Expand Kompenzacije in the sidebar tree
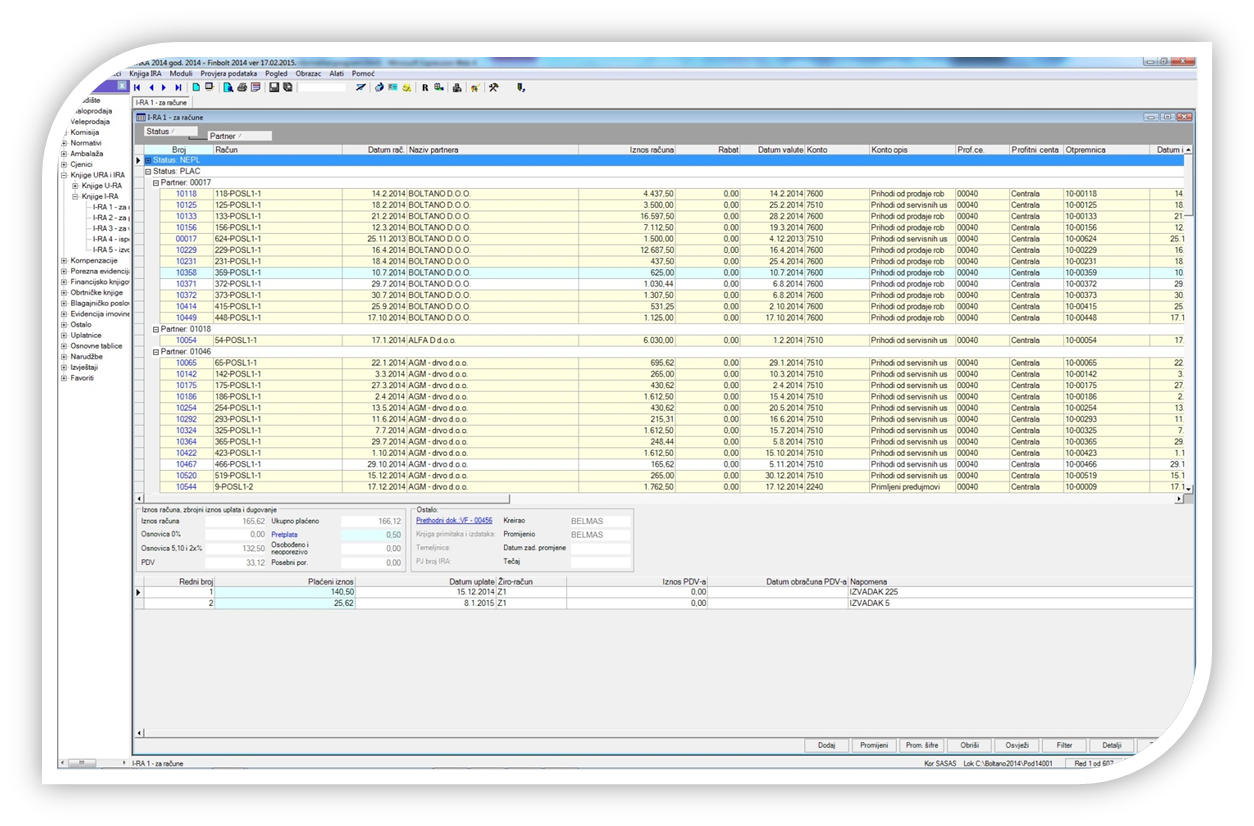 64,260
